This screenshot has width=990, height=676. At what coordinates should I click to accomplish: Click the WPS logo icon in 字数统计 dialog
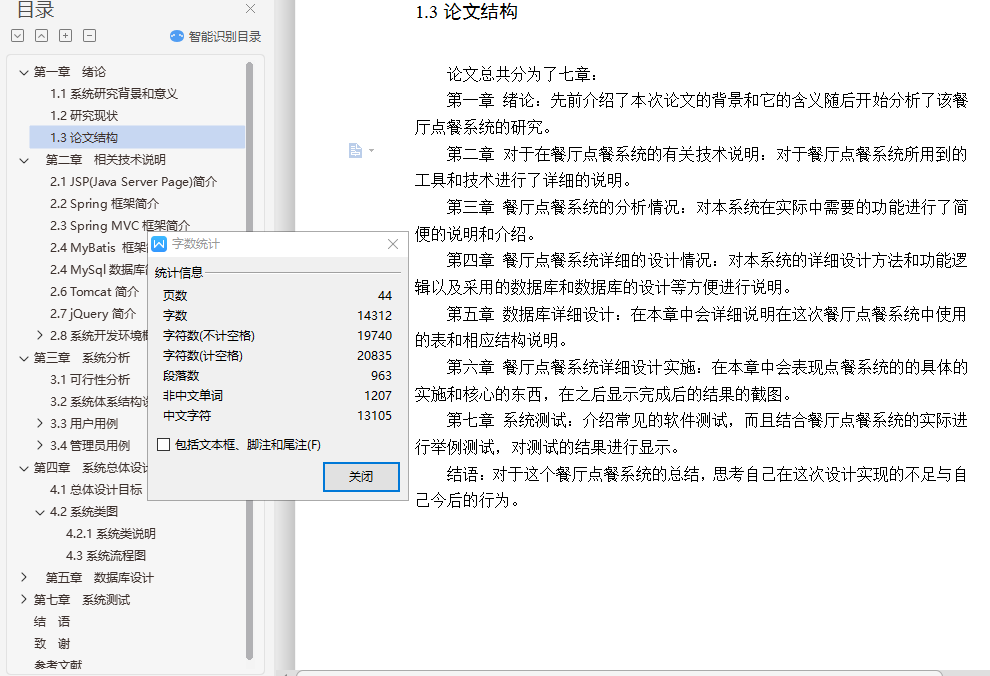159,244
